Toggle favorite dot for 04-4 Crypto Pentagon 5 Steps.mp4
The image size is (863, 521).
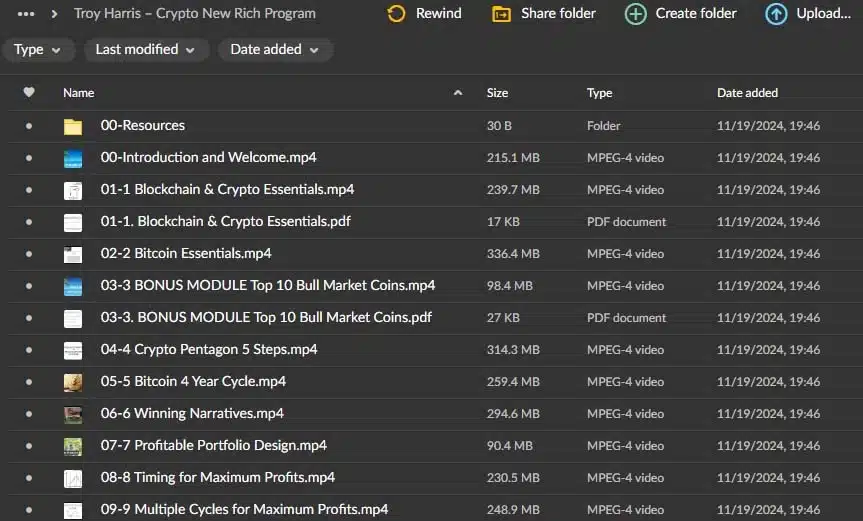pos(29,350)
